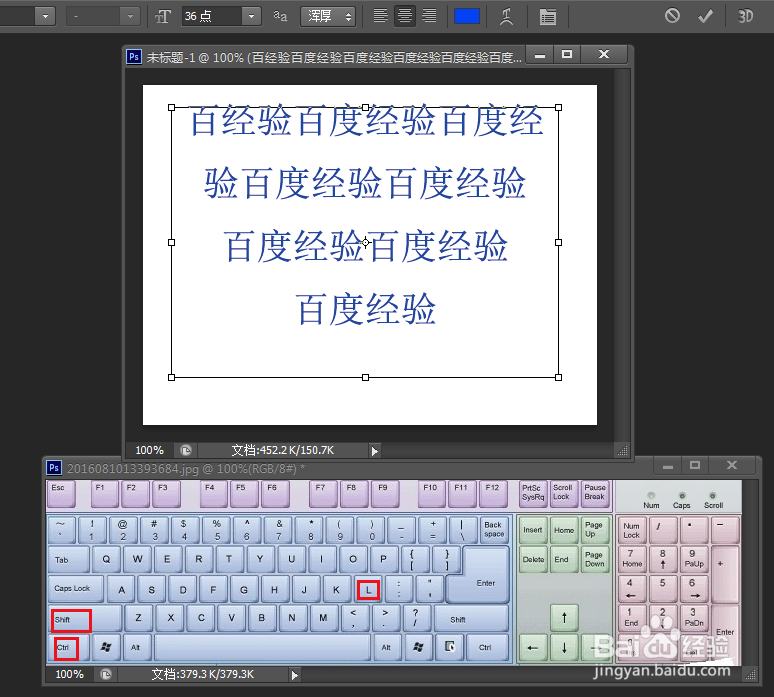Screen dimensions: 774x697
Task: Maximize the 2016081013393684.jpg window
Action: point(695,465)
